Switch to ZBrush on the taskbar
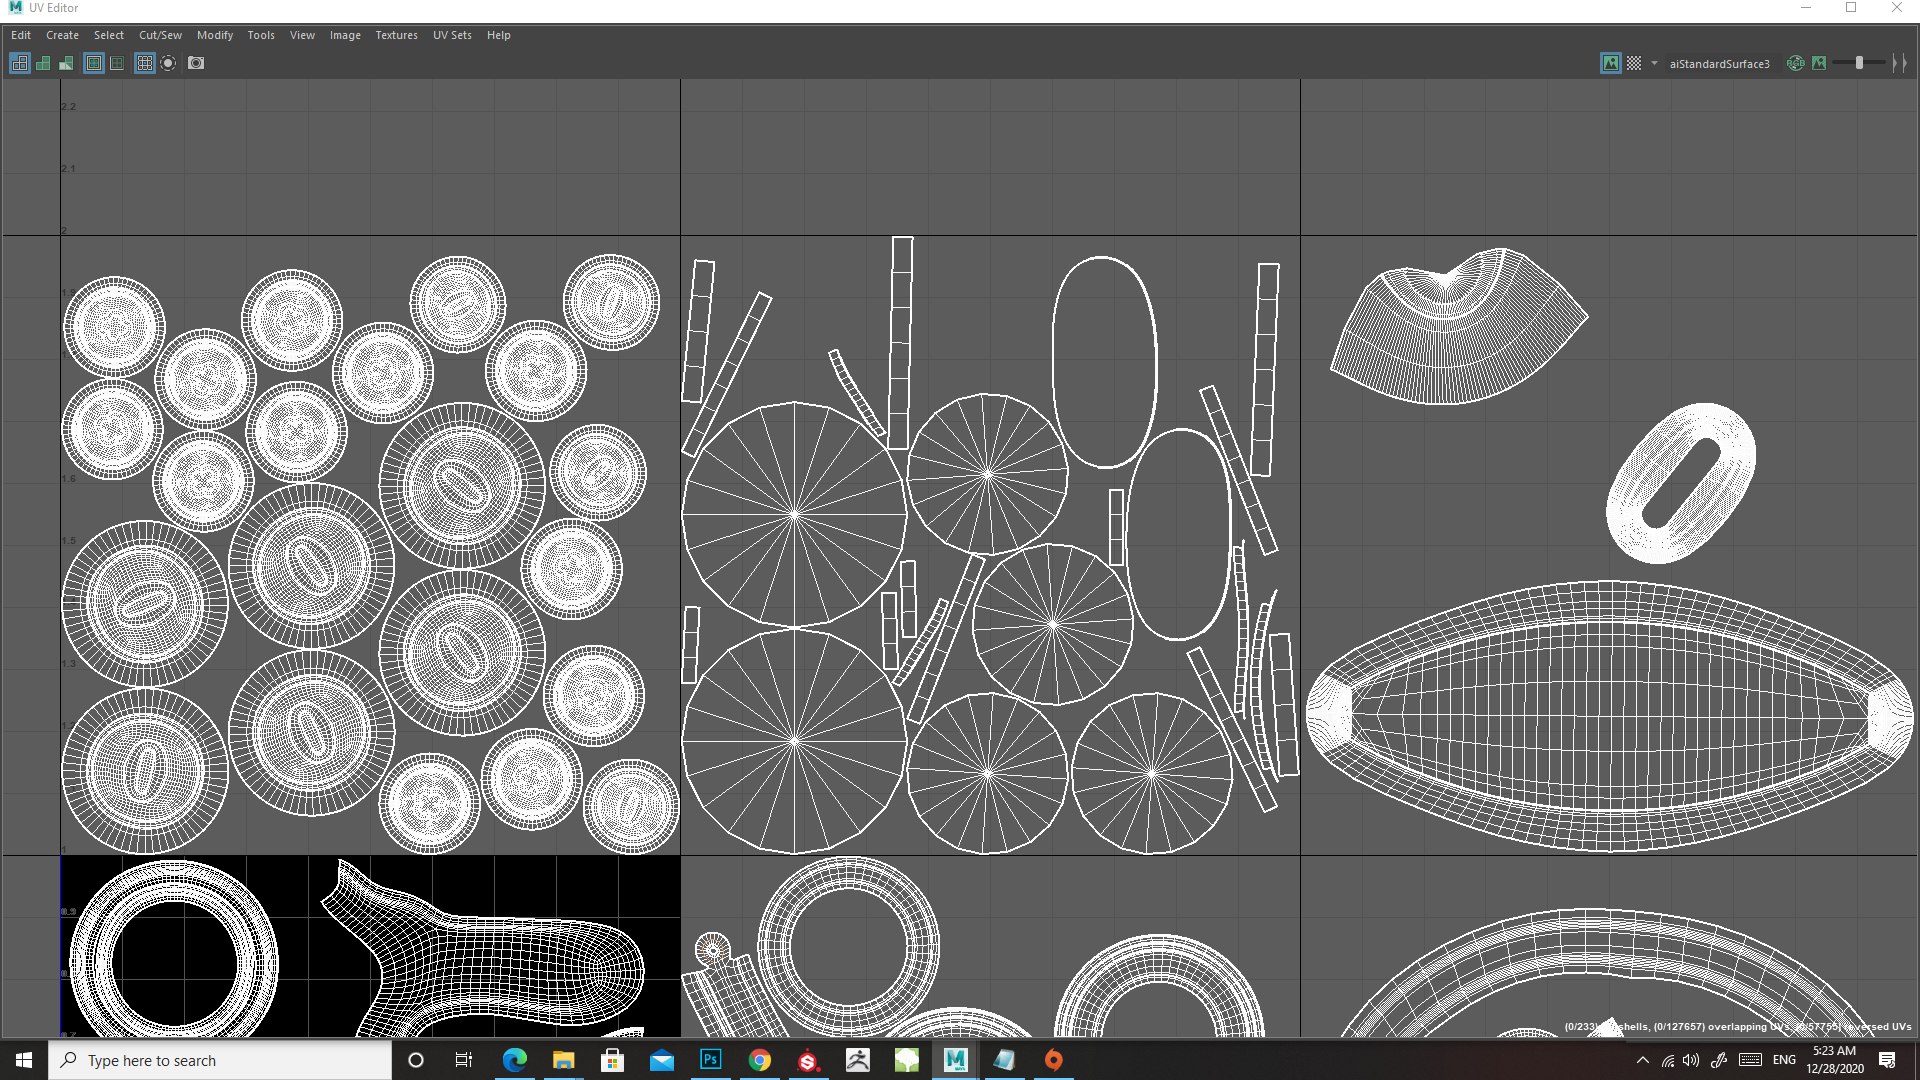 857,1060
